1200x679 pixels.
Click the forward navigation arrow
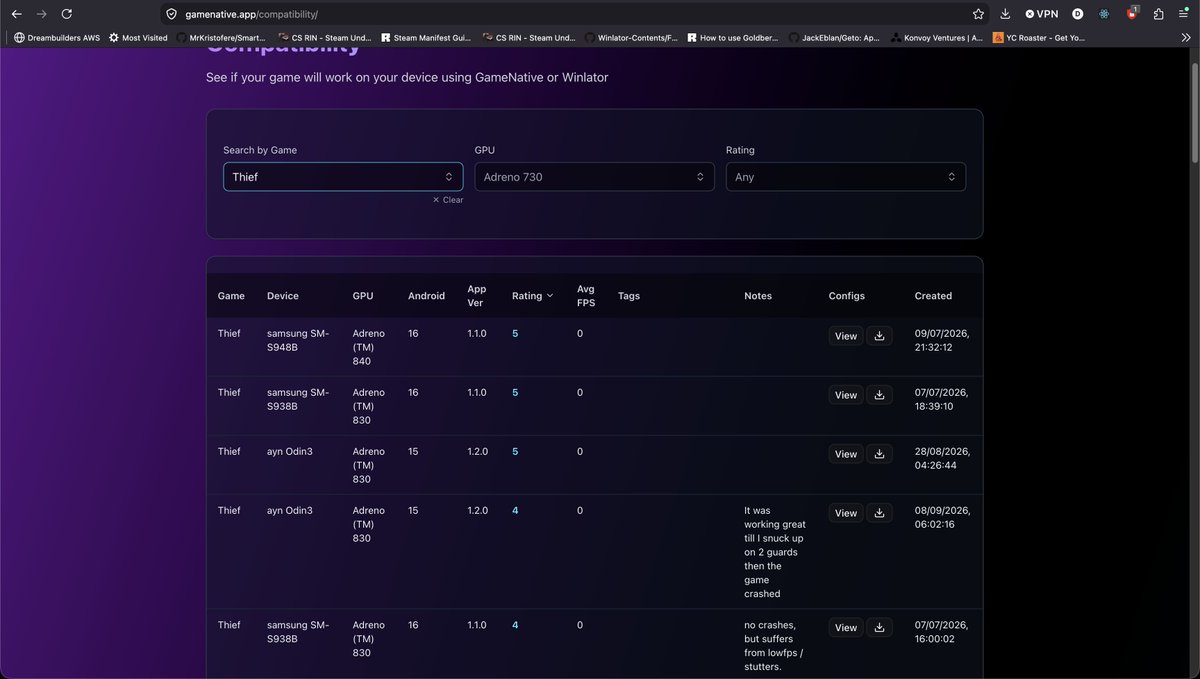coord(41,14)
